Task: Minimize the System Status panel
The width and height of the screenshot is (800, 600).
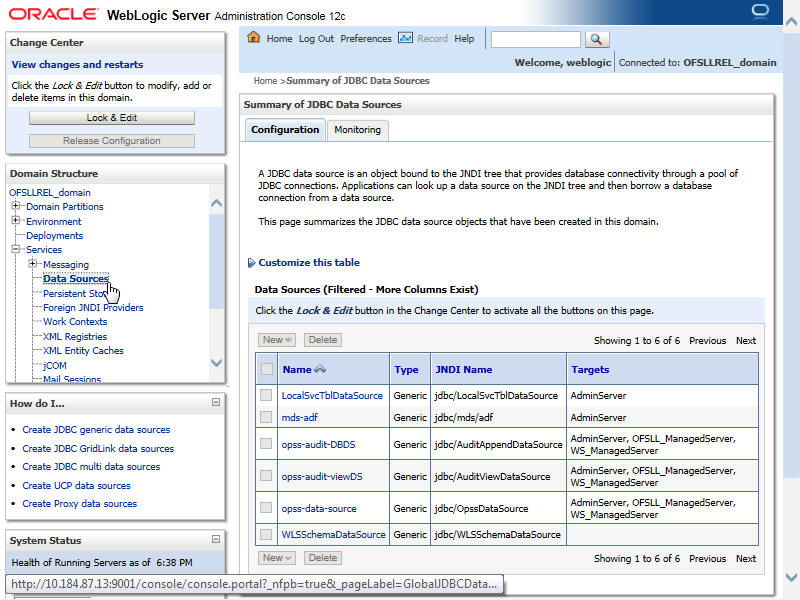Action: tap(216, 539)
